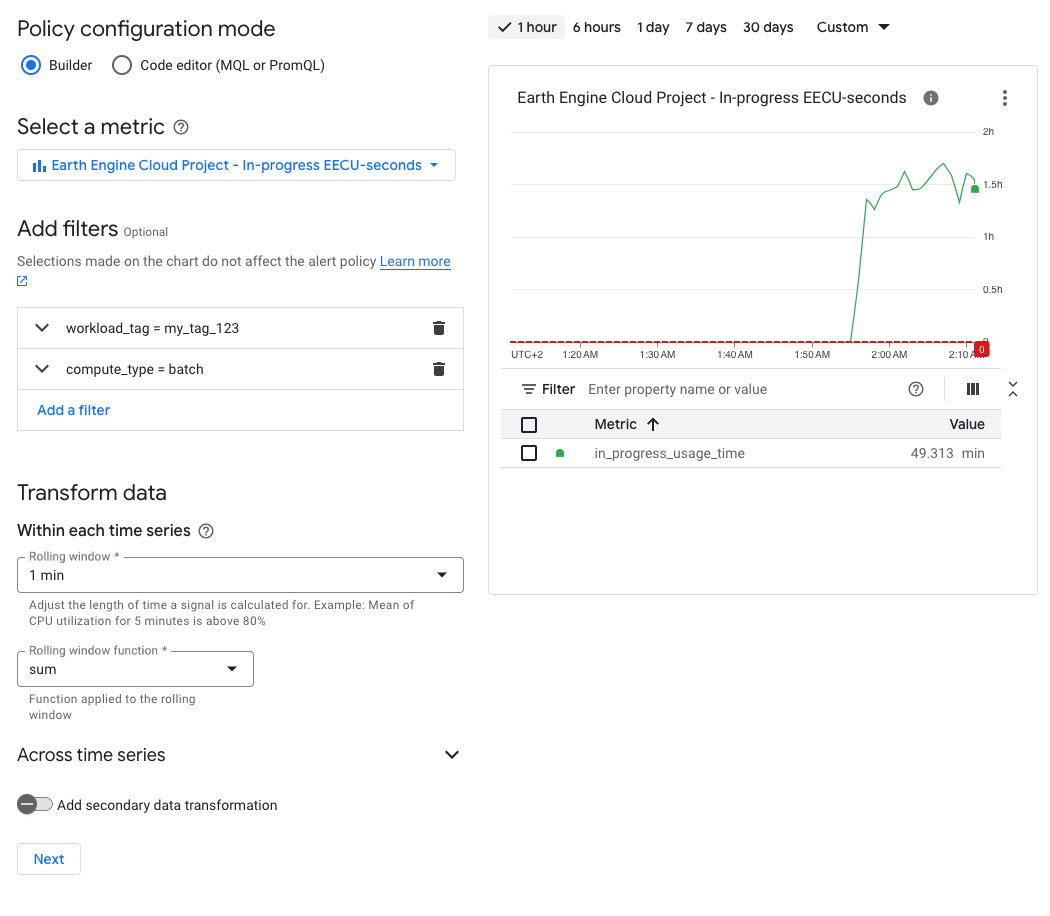Expand the Across time series section
The width and height of the screenshot is (1050, 916).
click(x=451, y=755)
